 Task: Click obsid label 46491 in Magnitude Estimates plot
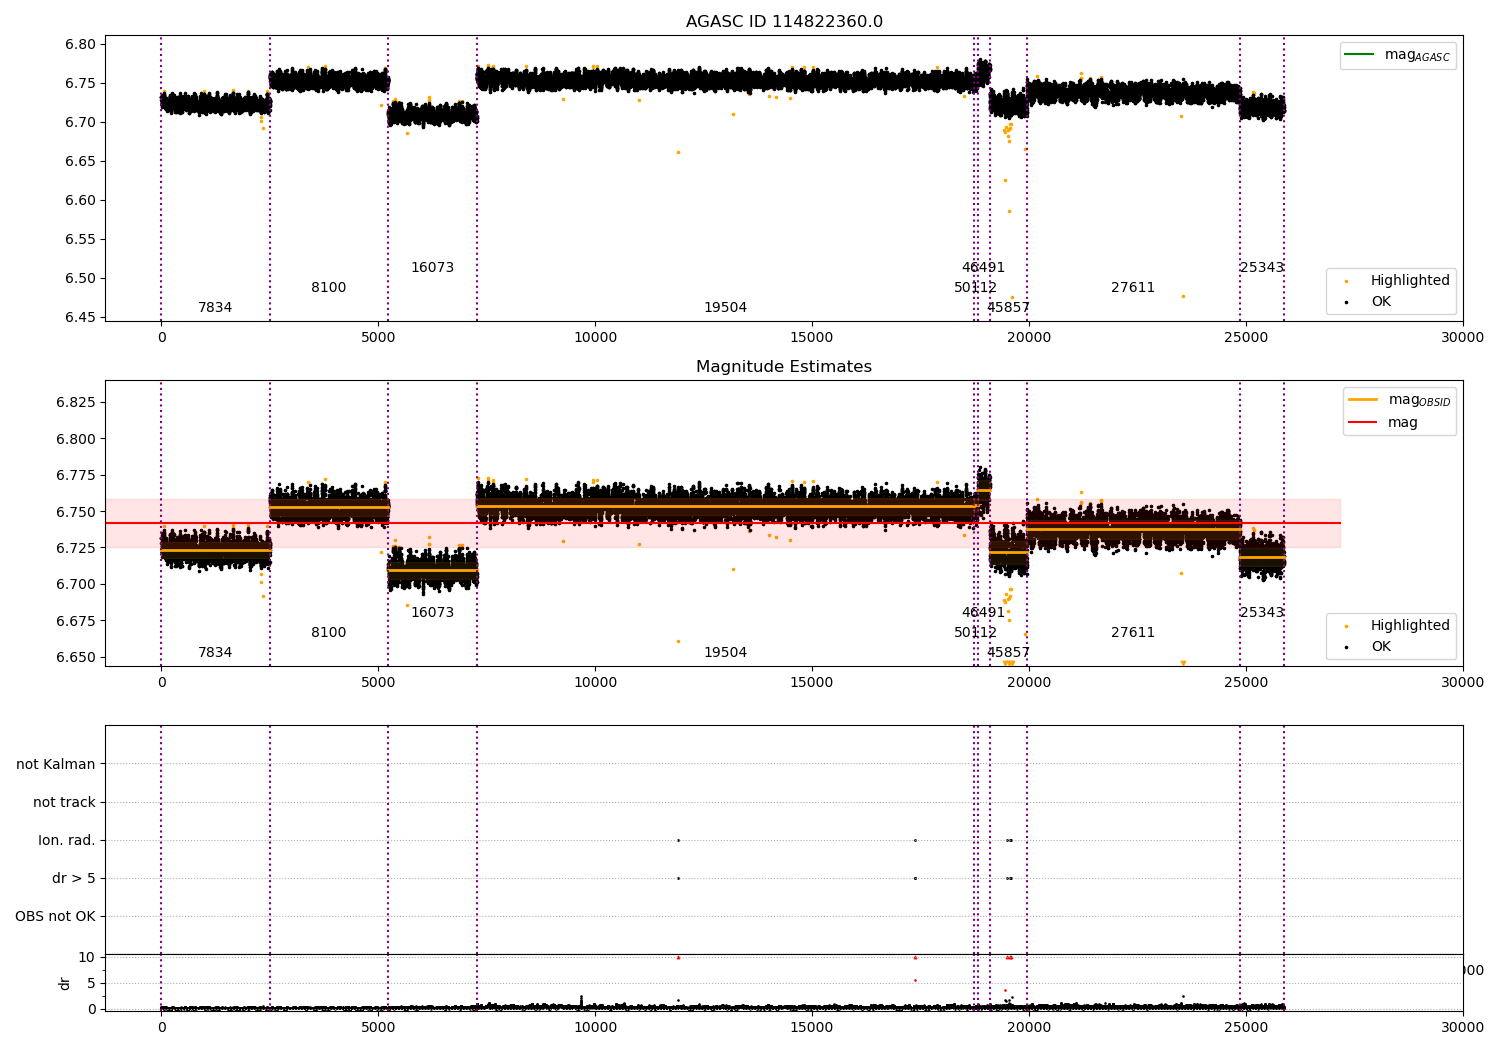point(983,613)
